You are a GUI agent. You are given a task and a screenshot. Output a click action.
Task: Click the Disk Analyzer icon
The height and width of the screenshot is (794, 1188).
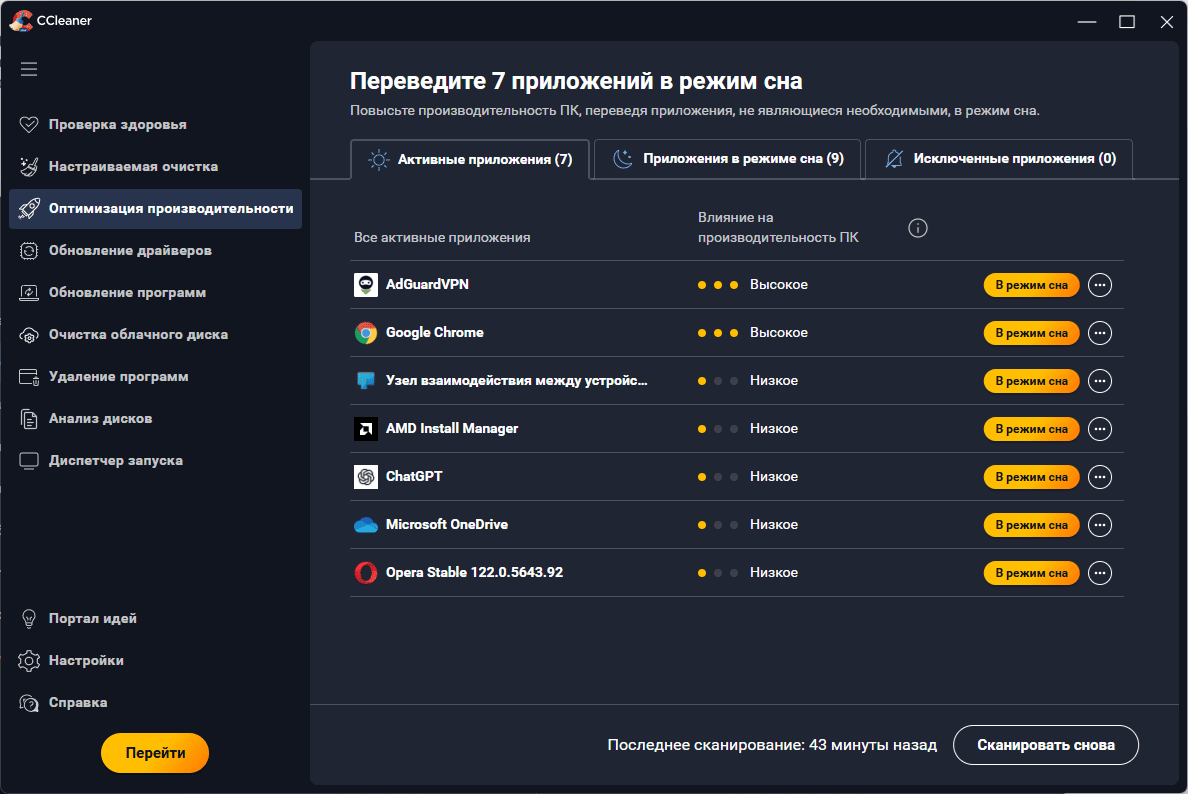[x=29, y=419]
